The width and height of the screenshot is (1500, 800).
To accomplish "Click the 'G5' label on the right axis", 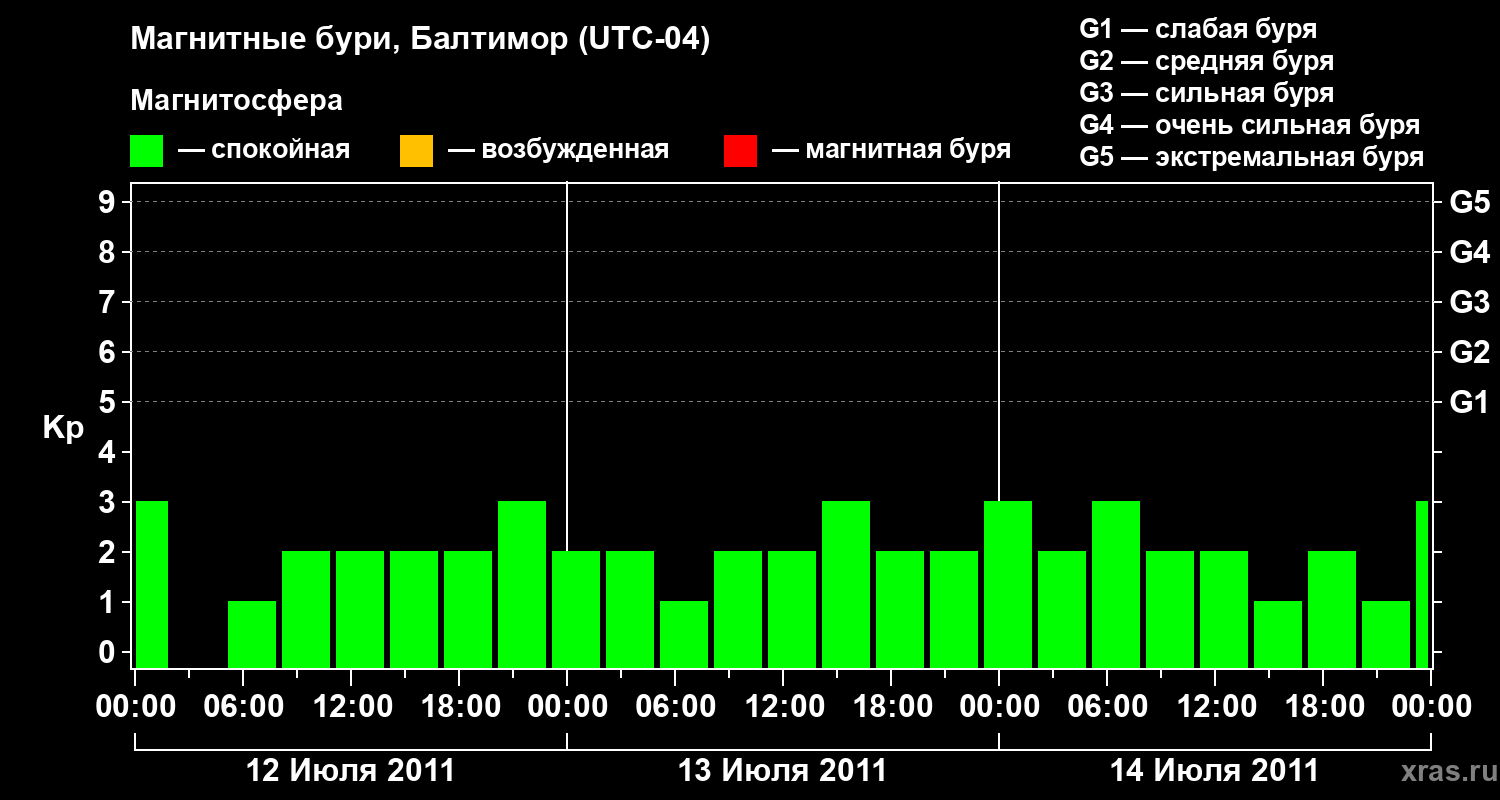I will (1470, 202).
